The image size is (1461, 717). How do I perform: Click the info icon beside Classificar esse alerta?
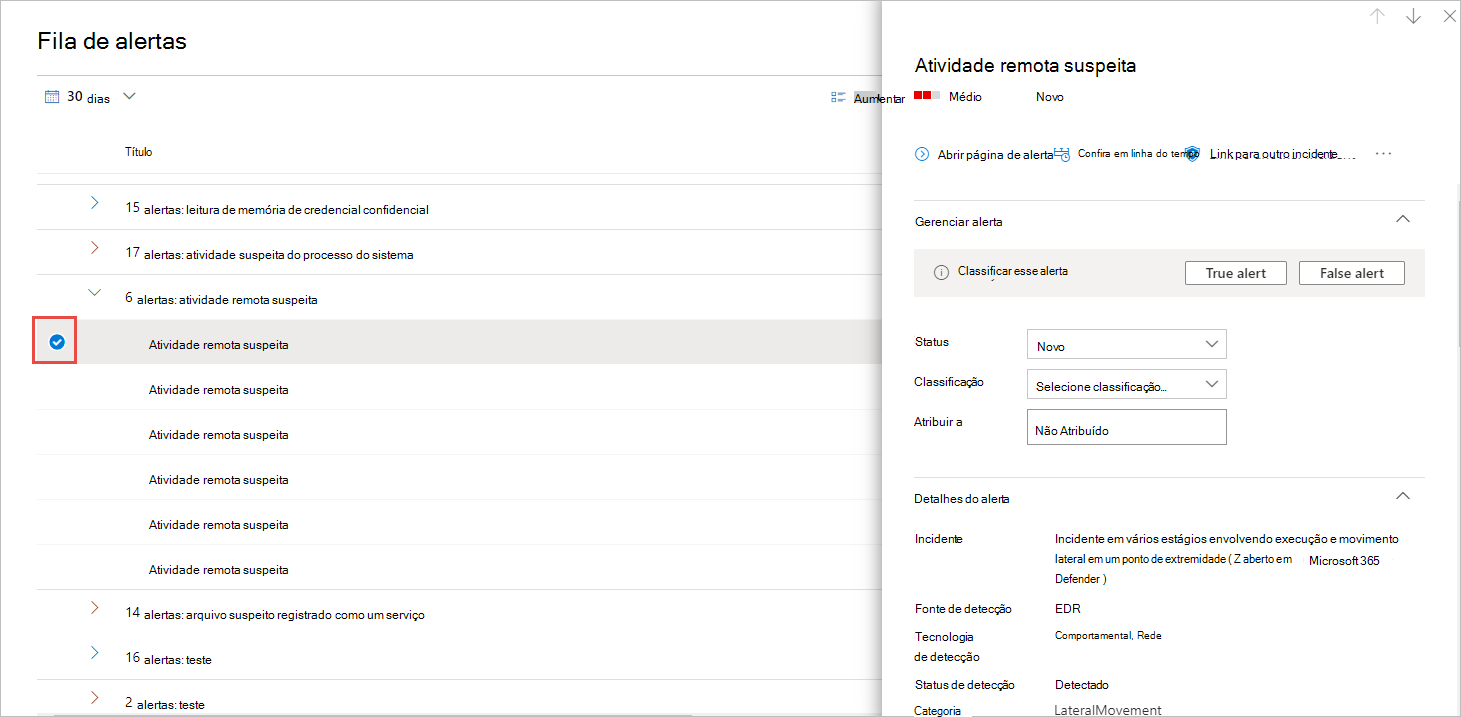pyautogui.click(x=940, y=273)
